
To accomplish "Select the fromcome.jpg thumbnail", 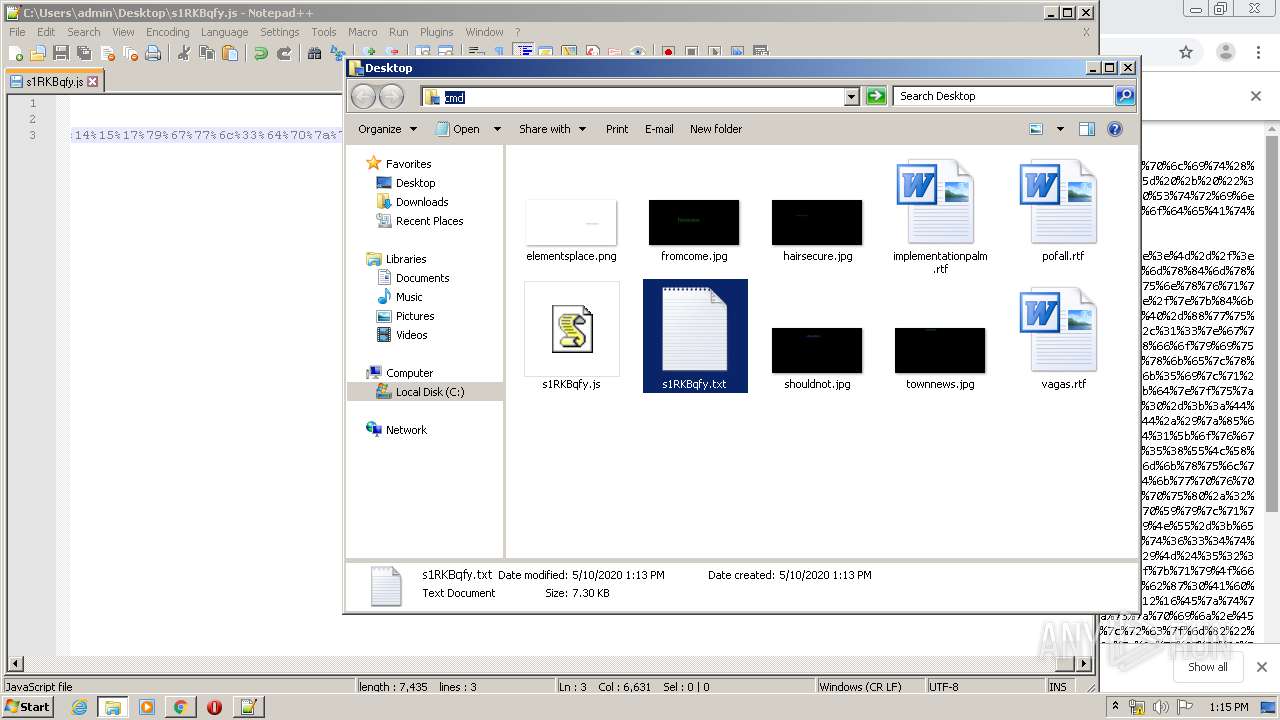I will click(x=694, y=230).
